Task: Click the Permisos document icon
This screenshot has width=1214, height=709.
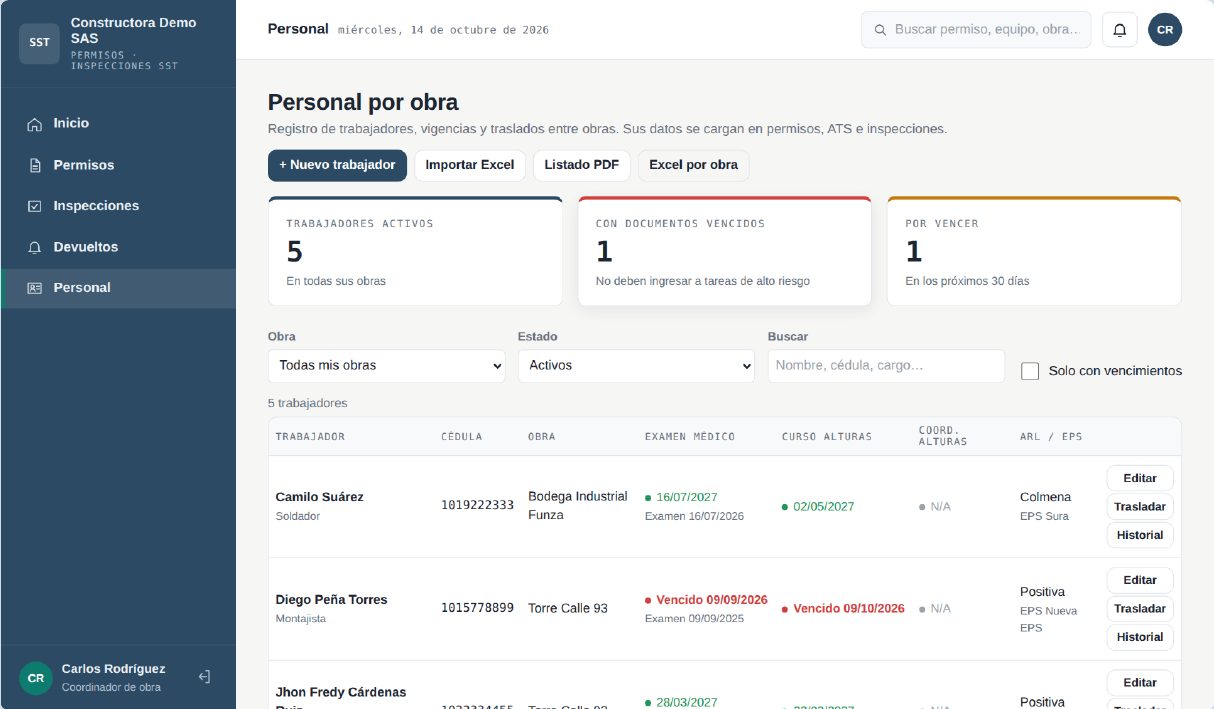Action: [35, 165]
